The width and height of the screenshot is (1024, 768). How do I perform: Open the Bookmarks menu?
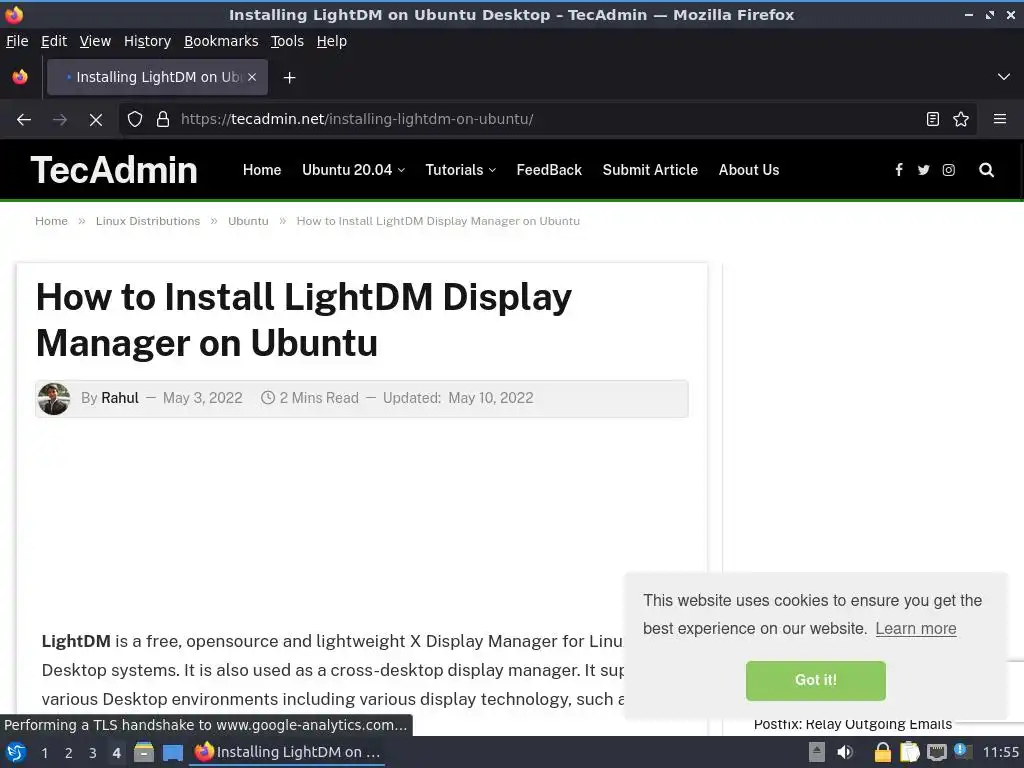[x=221, y=41]
